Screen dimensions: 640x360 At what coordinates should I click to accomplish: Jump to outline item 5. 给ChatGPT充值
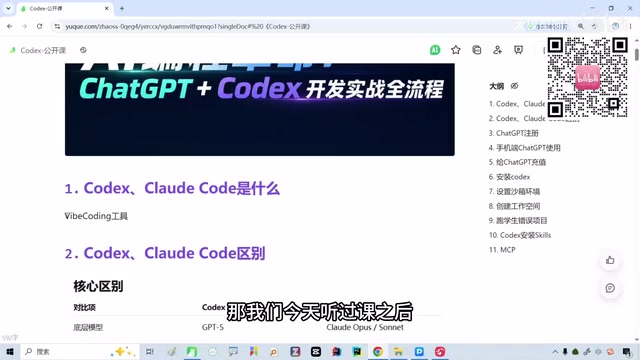(517, 162)
